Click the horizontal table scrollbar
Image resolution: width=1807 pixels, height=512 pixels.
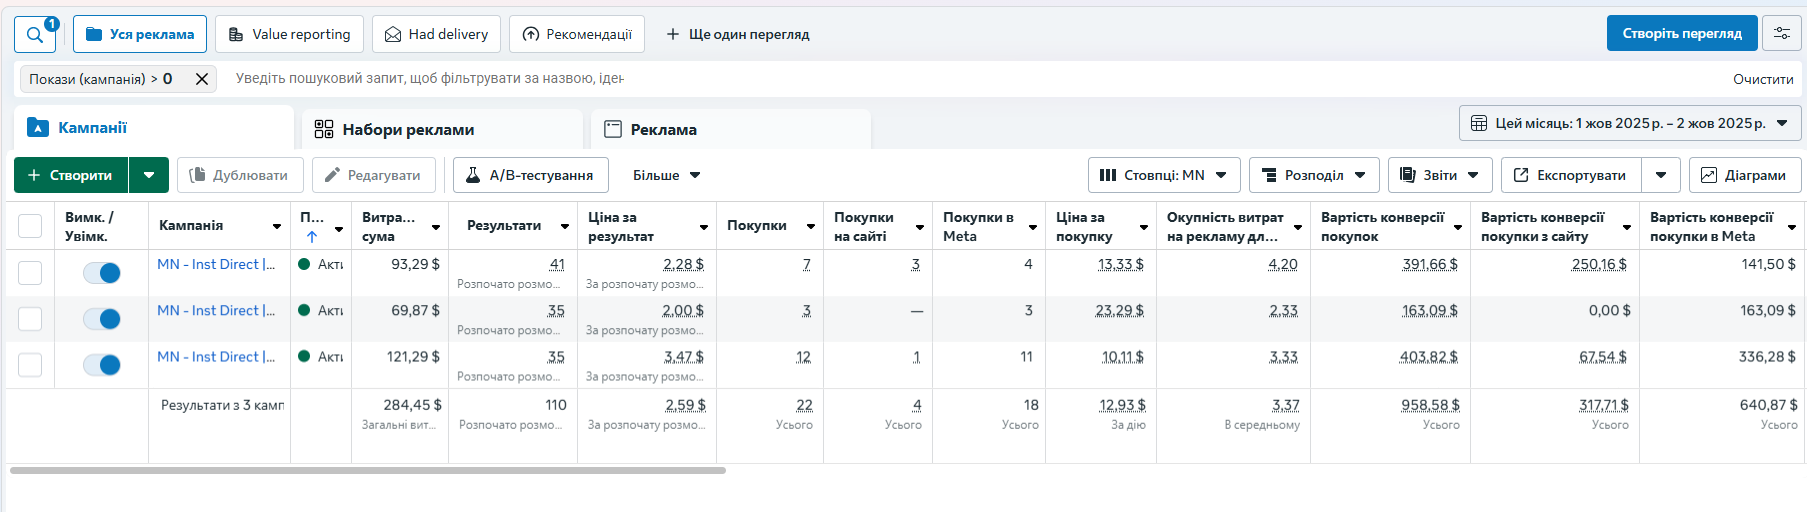(x=368, y=470)
